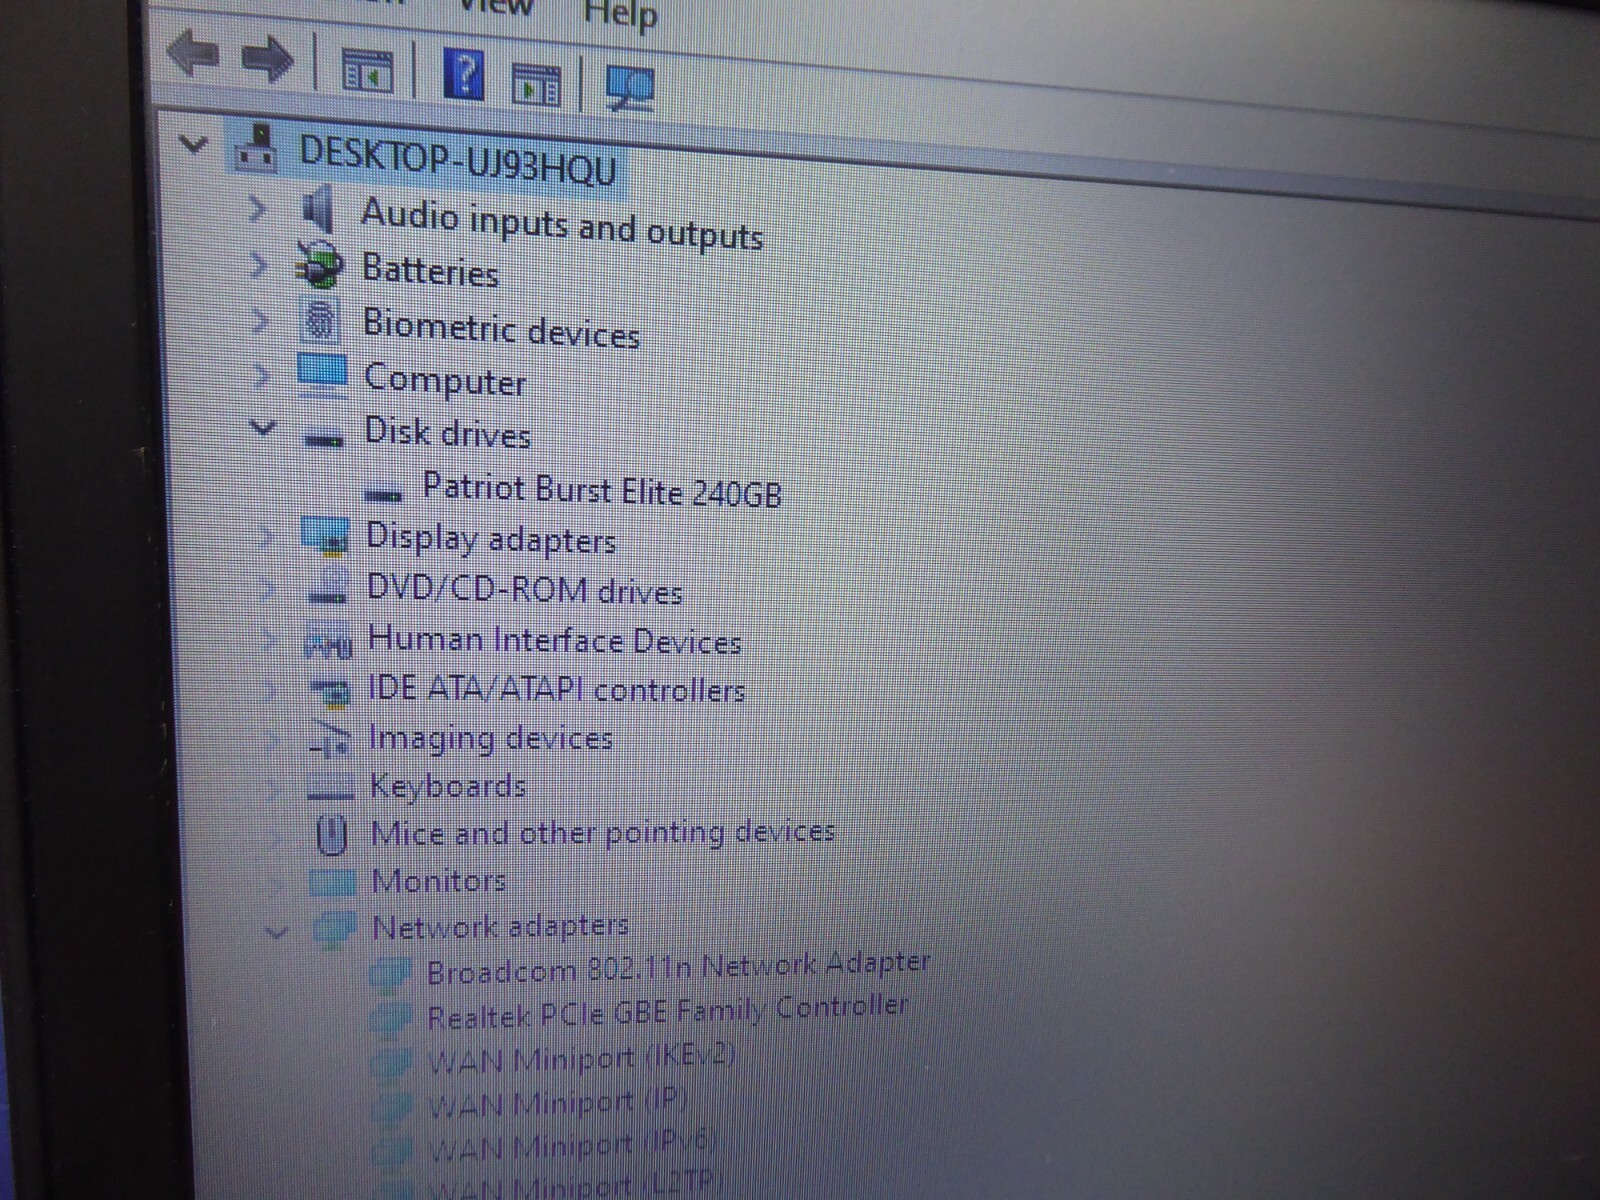Select Human Interface Devices category
Screen dimensions: 1600x1200
pos(555,640)
